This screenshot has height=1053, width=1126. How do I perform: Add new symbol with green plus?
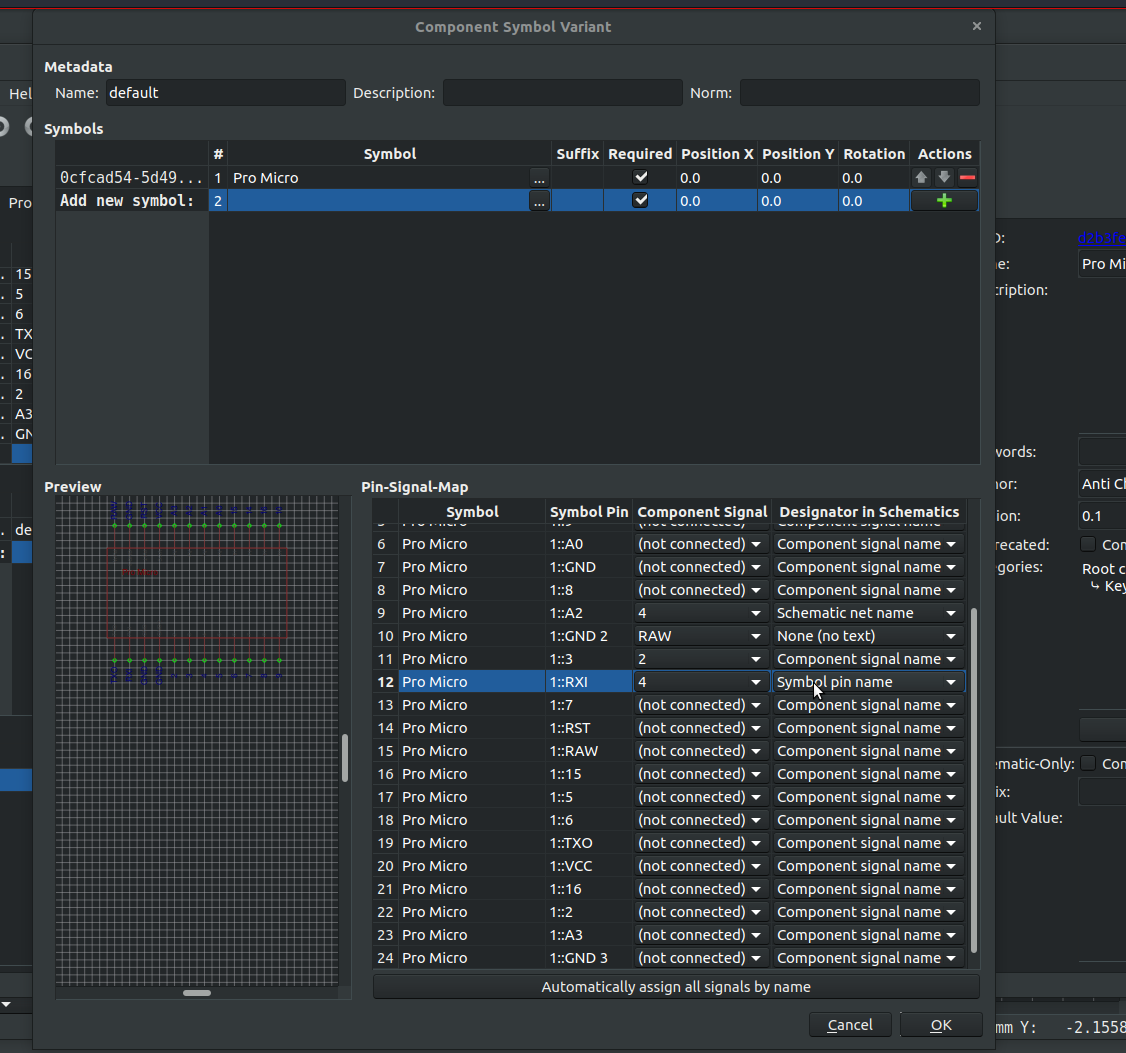tap(944, 201)
